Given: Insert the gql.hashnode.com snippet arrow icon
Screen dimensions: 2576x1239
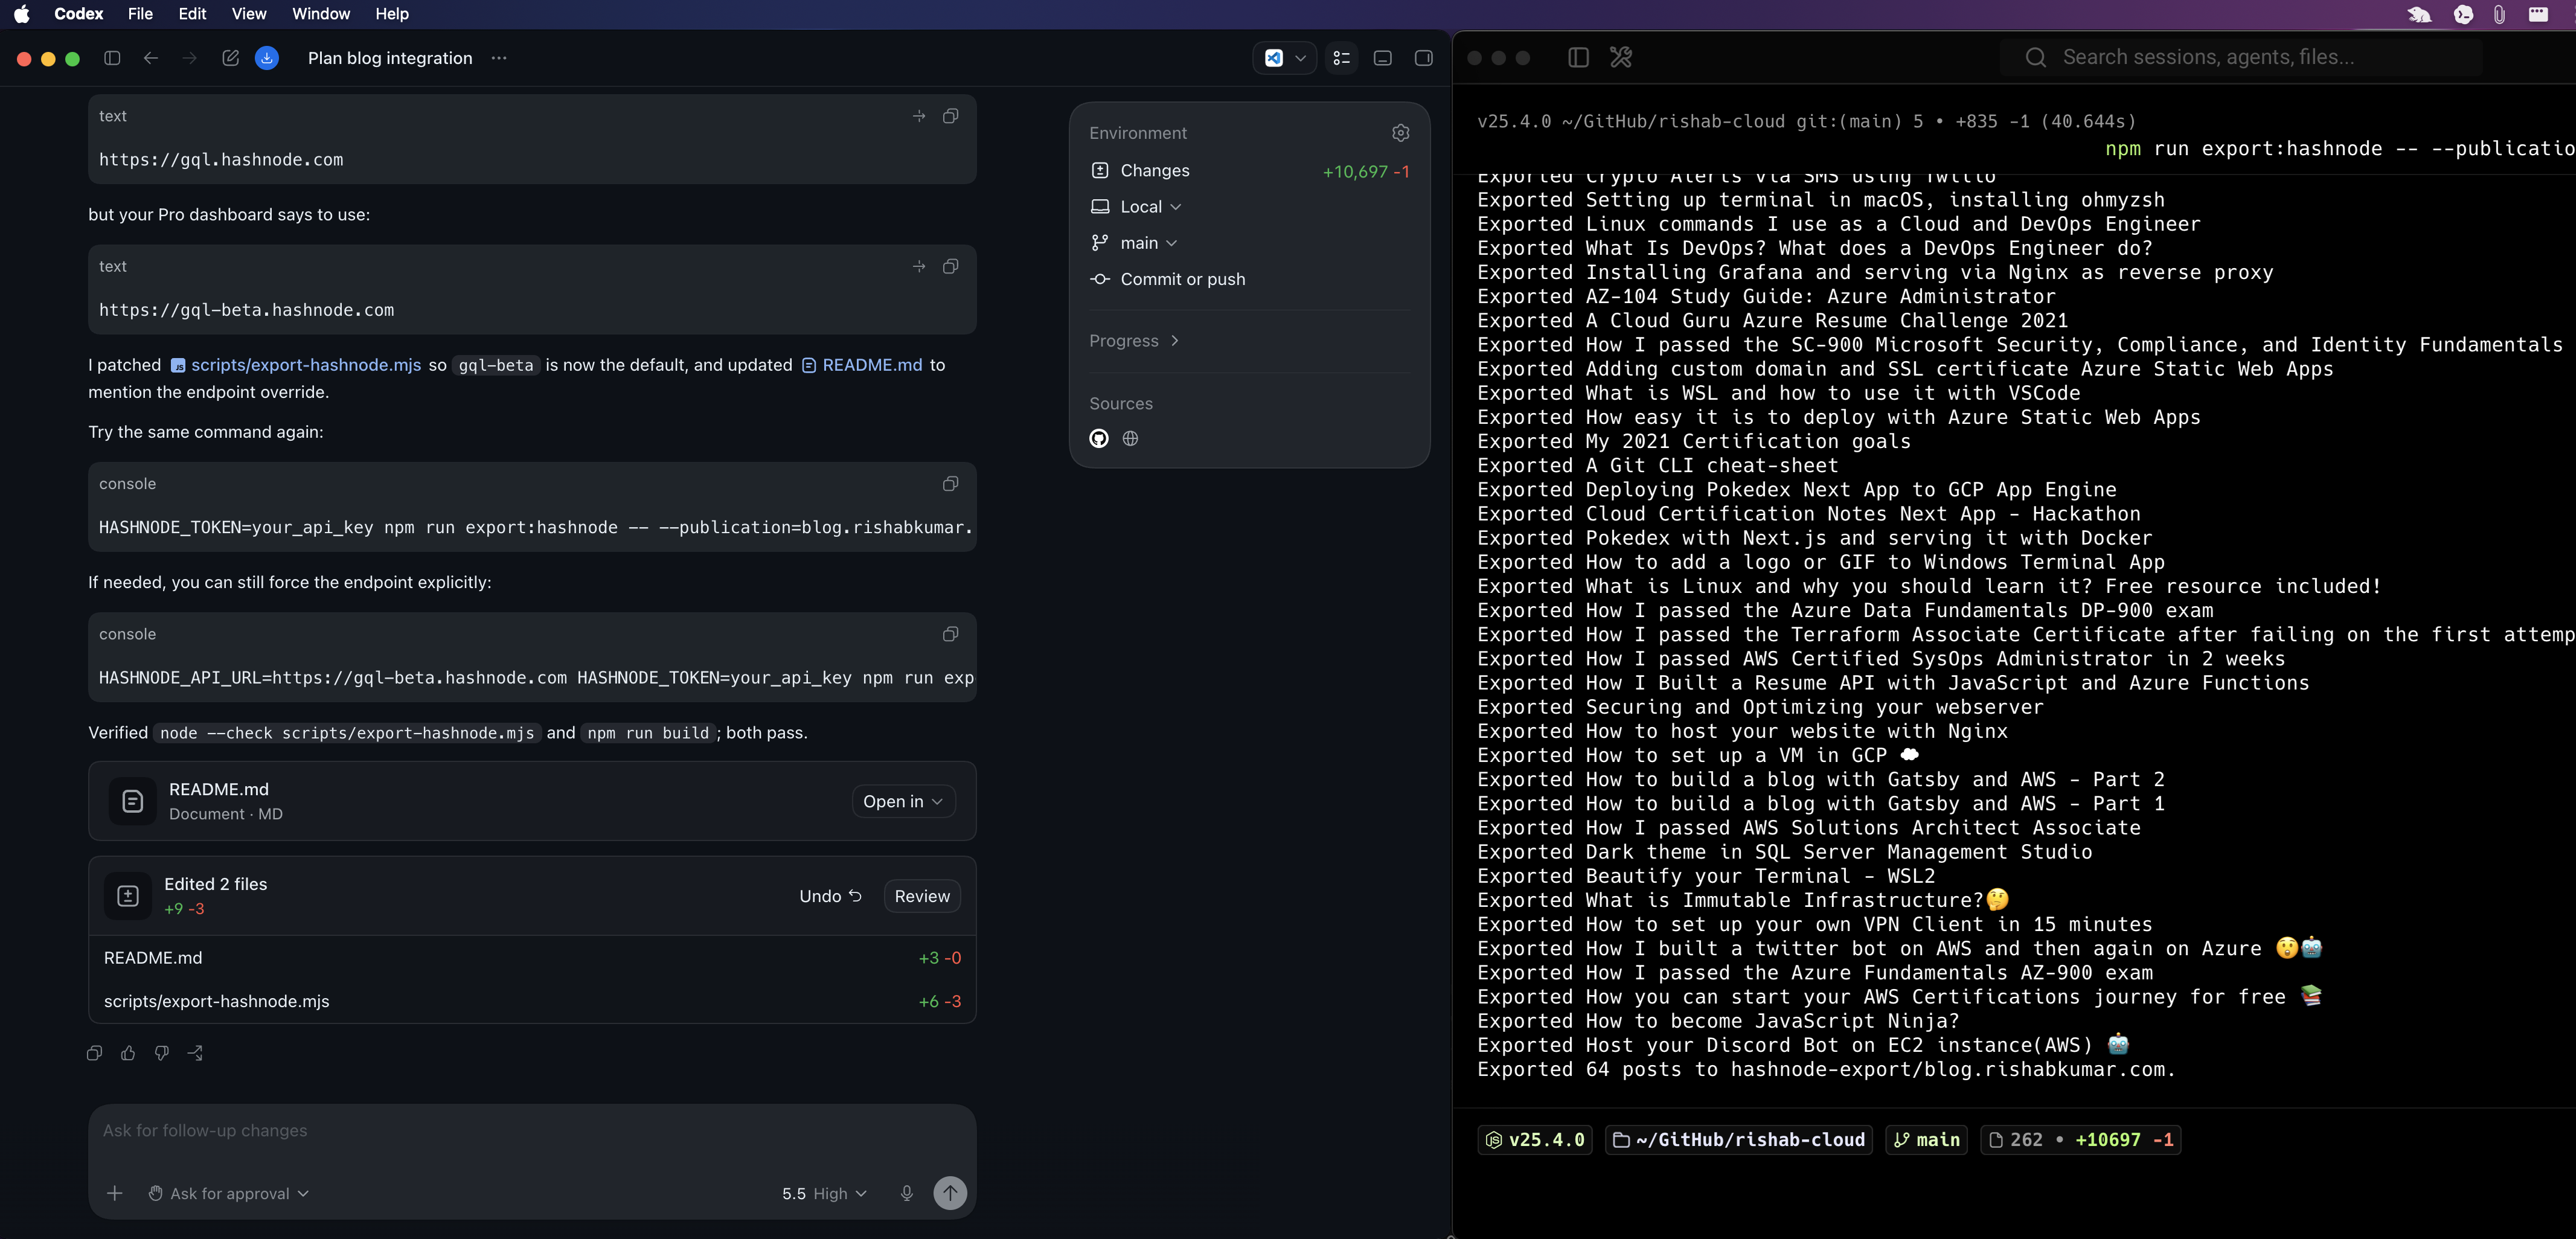Looking at the screenshot, I should point(919,116).
